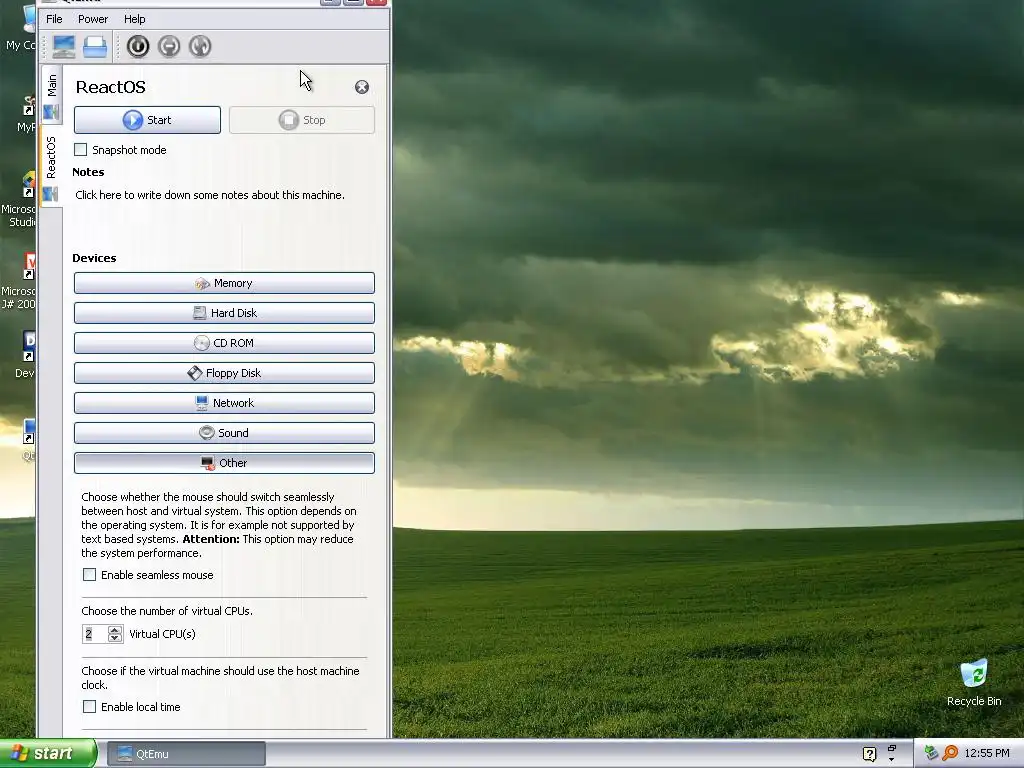Expand the Floppy Disk device section

pos(224,374)
